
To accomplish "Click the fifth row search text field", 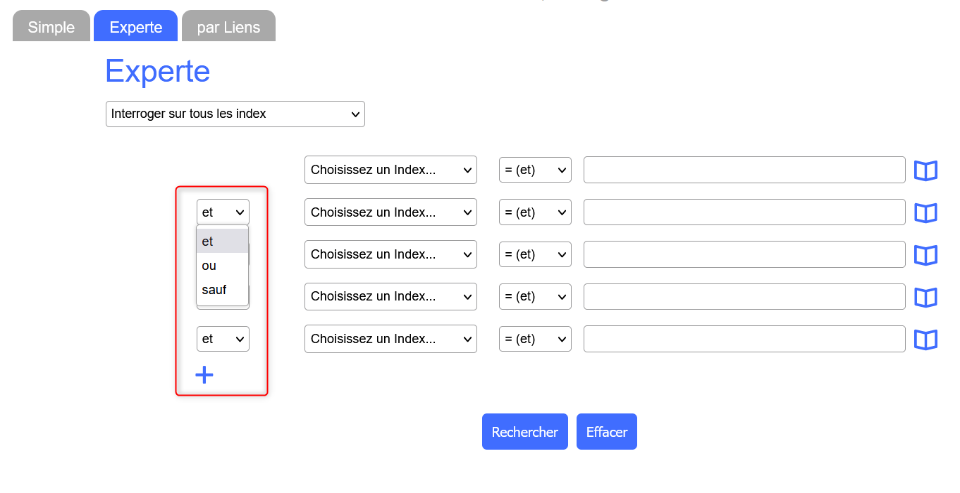I will (744, 340).
